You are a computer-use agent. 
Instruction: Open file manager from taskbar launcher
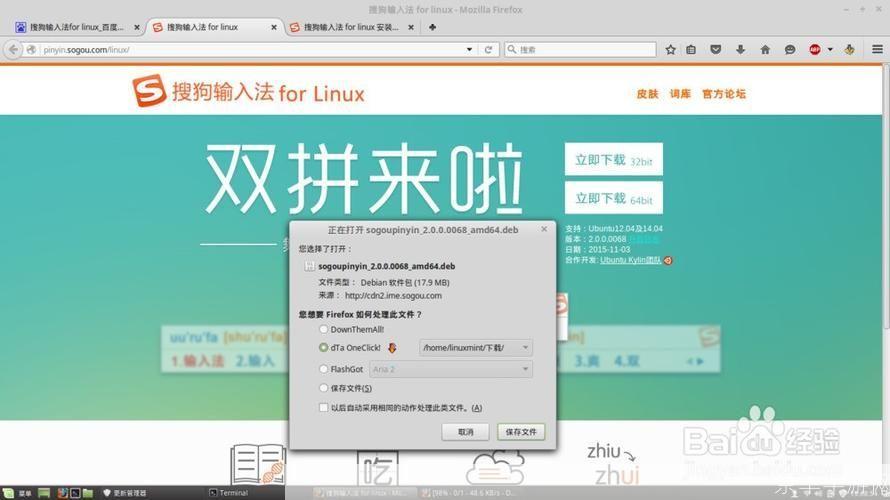(87, 493)
